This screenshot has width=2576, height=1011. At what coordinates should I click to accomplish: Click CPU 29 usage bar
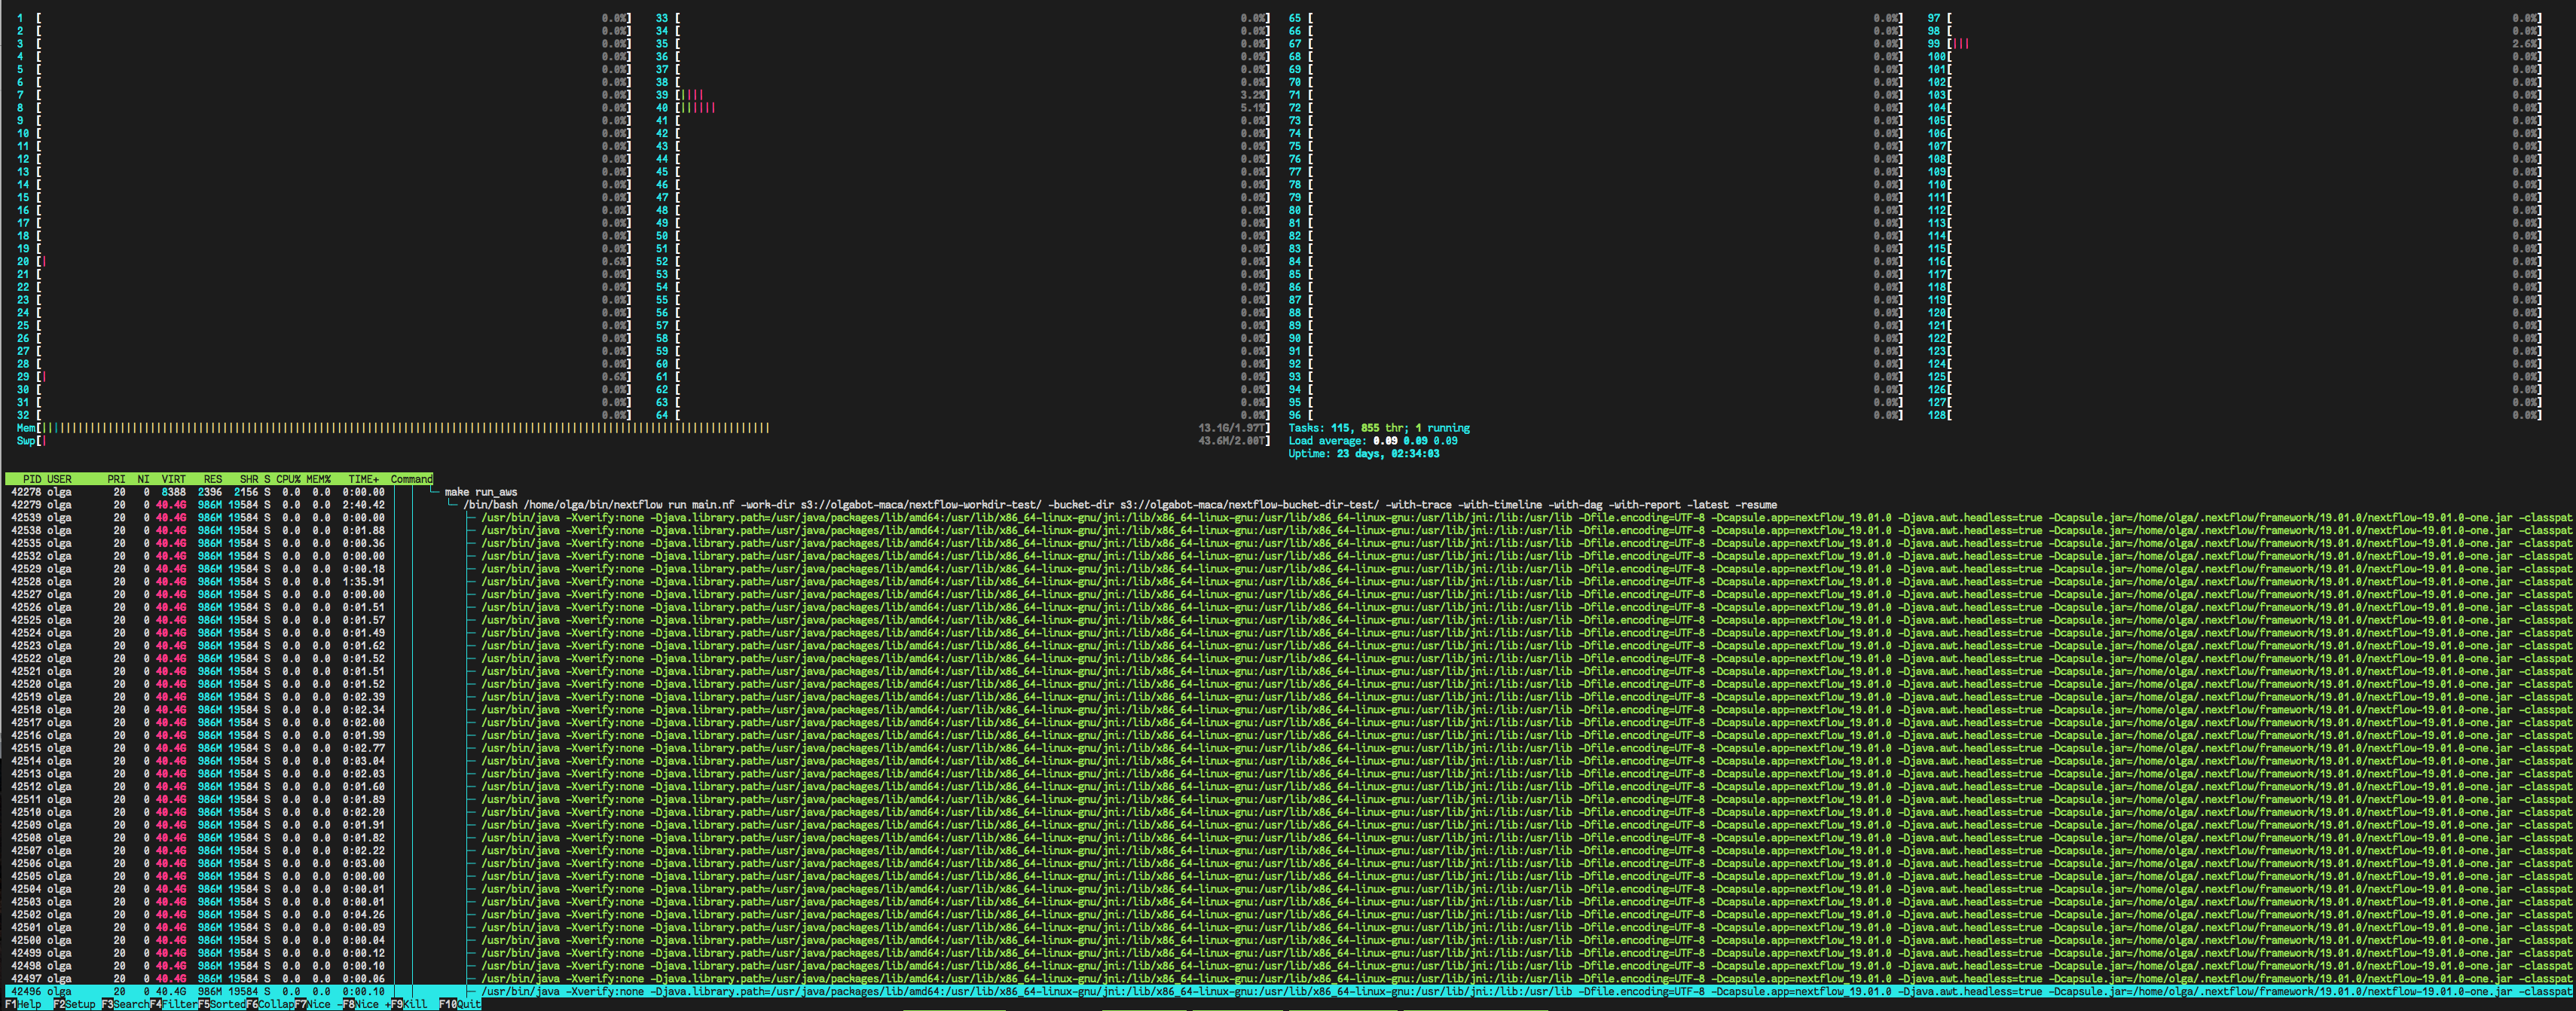coord(324,377)
